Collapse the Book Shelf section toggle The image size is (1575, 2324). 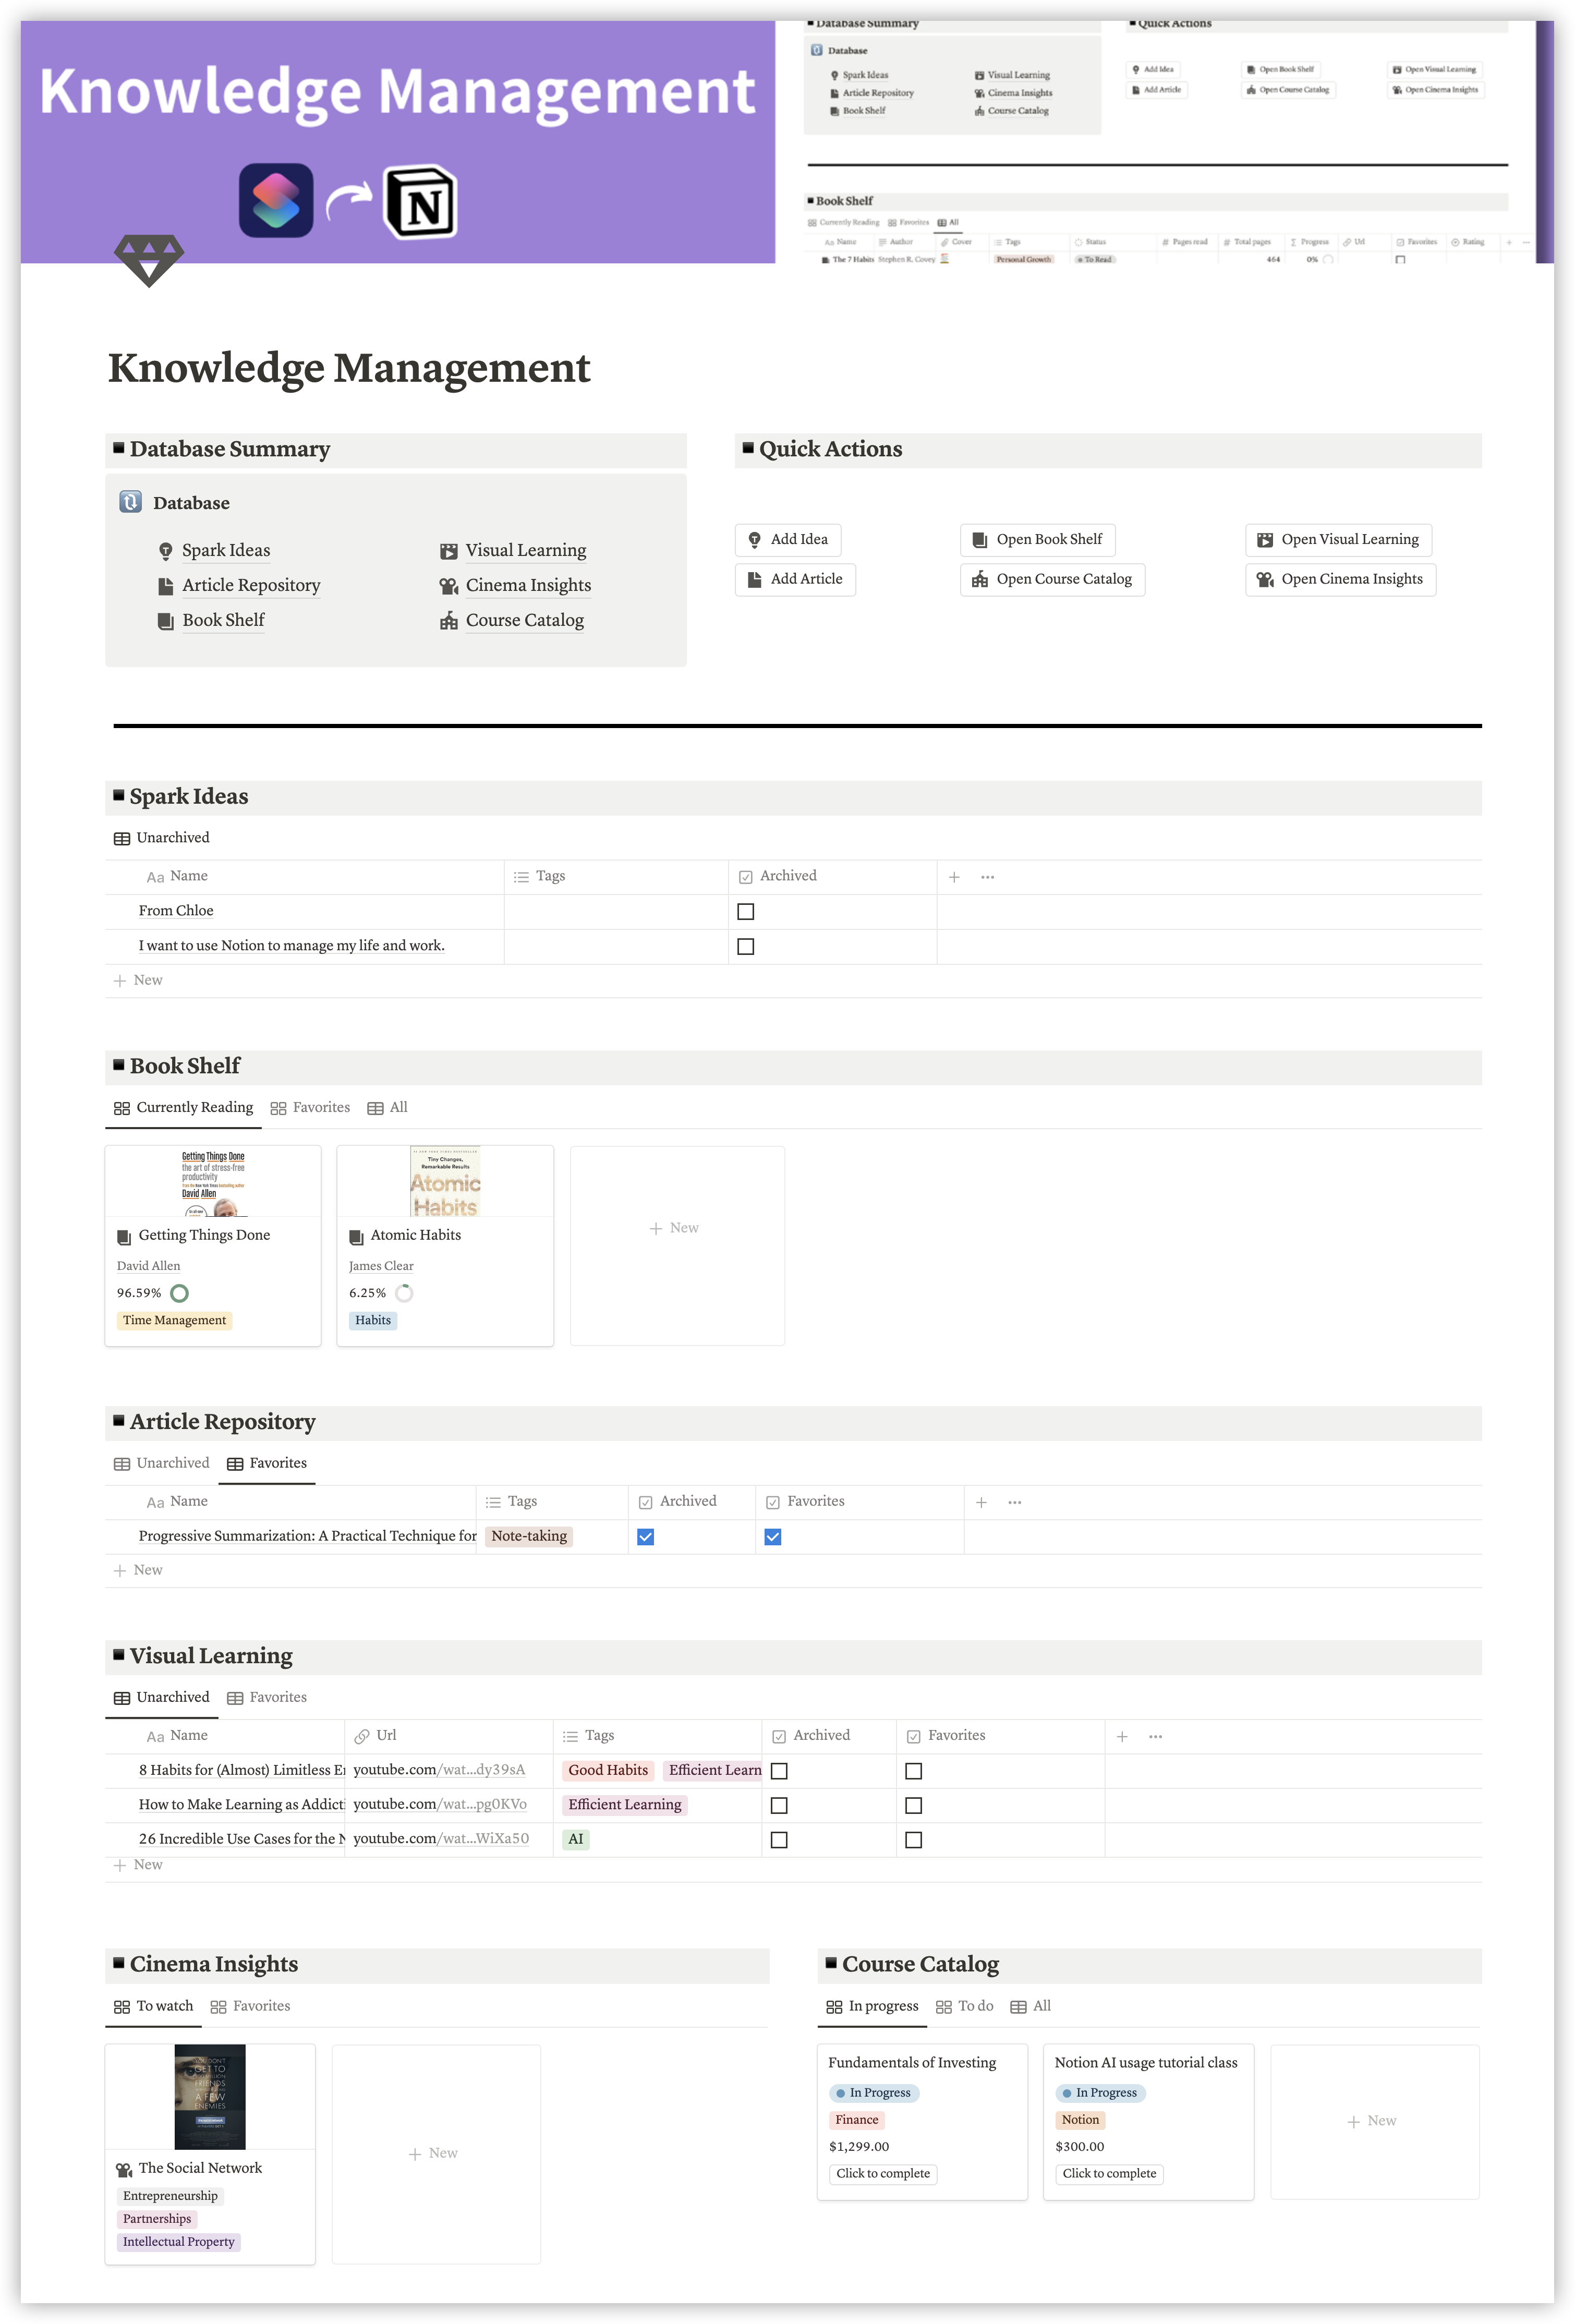pyautogui.click(x=119, y=1065)
